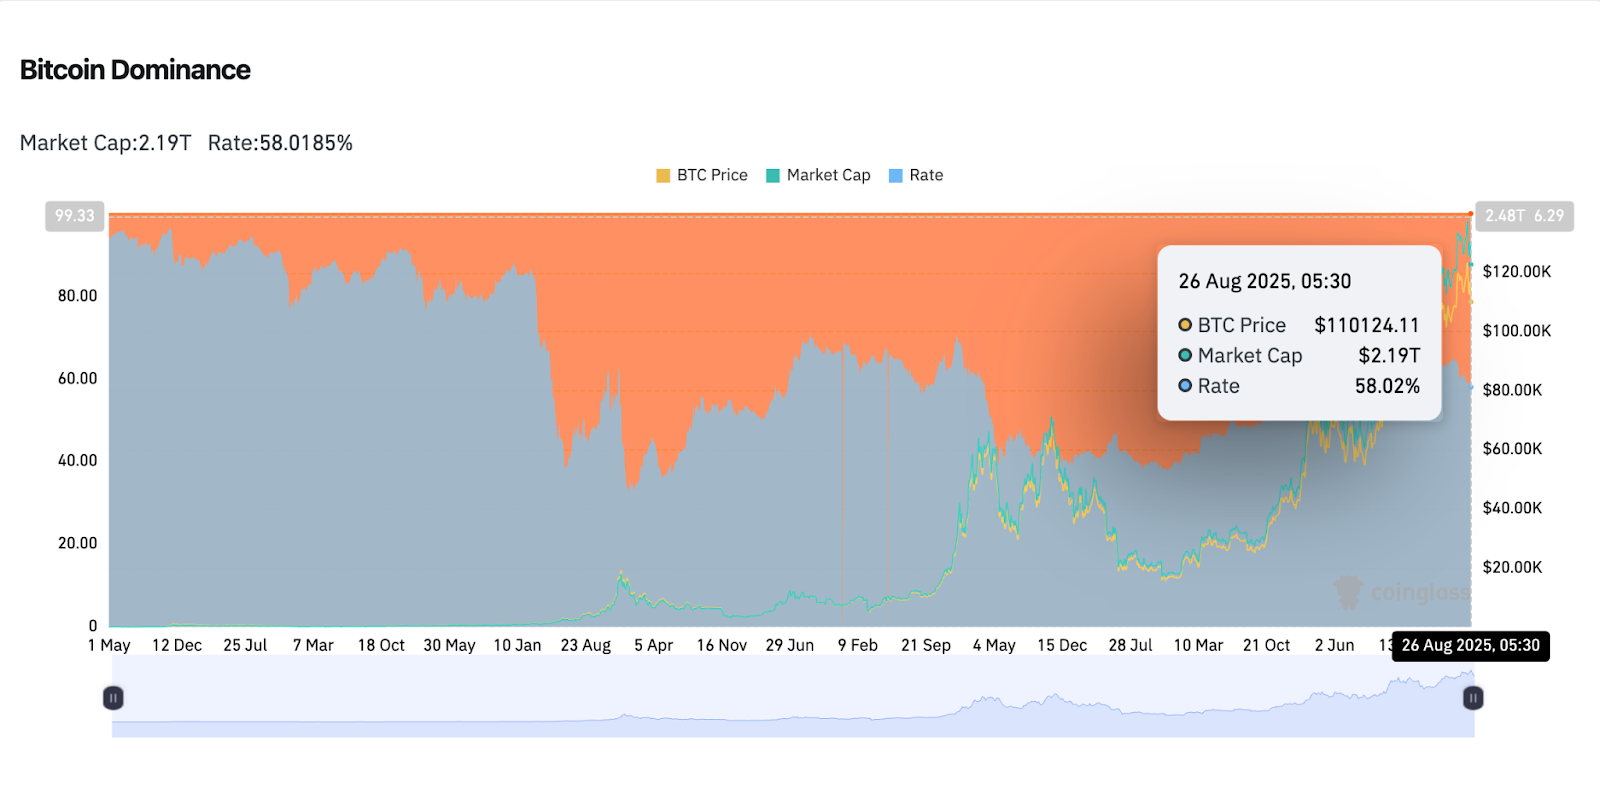
Task: Click the left range slider handle
Action: (113, 698)
